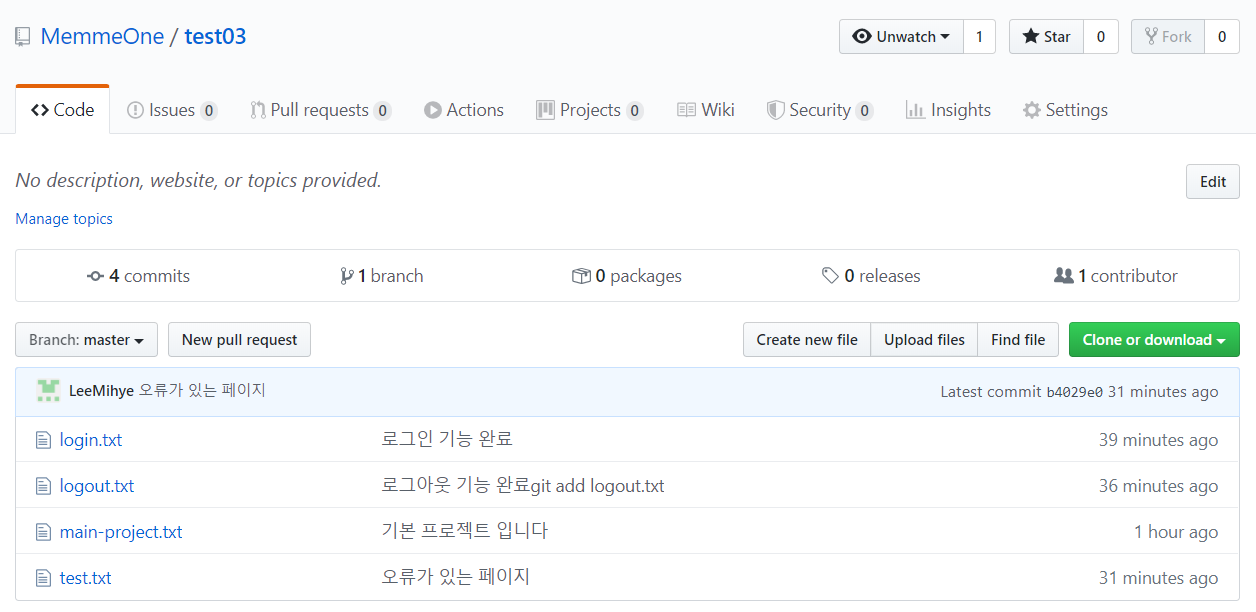The image size is (1256, 612).
Task: Open commit message 로그아웃 기능 완료git add logout.txt
Action: pos(523,486)
